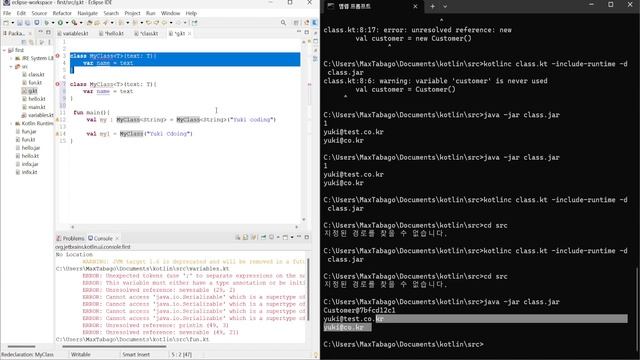Click the Pin Console icon
640x360 pixels.
pyautogui.click(x=264, y=237)
